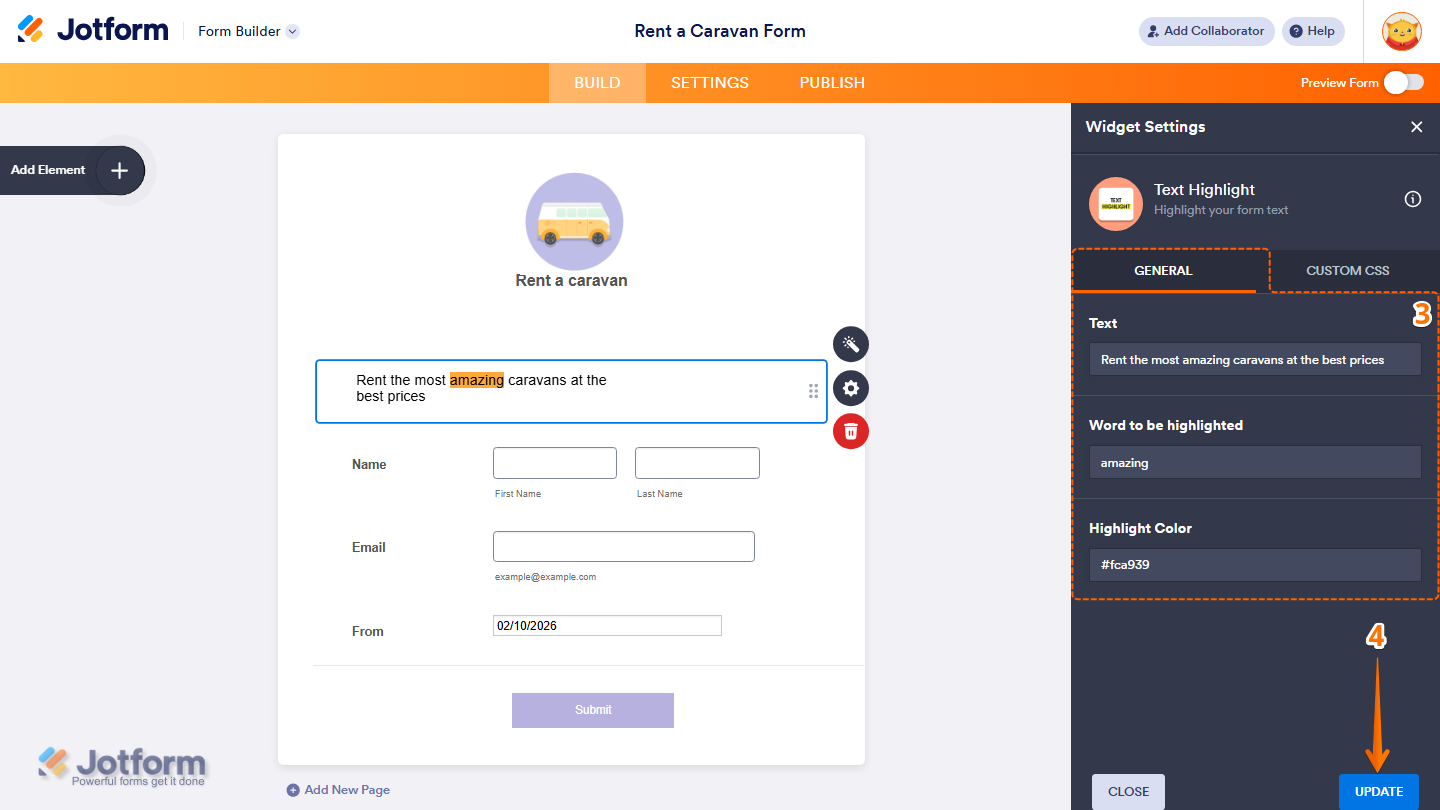Click the CLOSE button in settings panel
Image resolution: width=1440 pixels, height=810 pixels.
tap(1128, 792)
